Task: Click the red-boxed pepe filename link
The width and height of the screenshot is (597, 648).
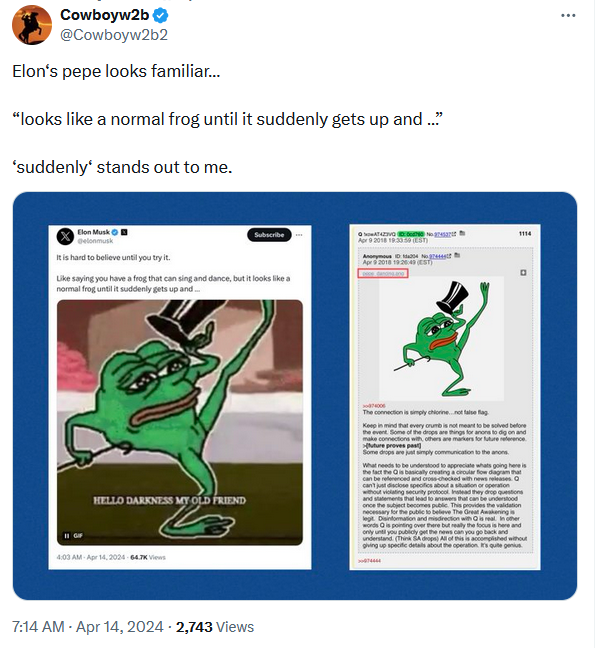Action: (383, 273)
